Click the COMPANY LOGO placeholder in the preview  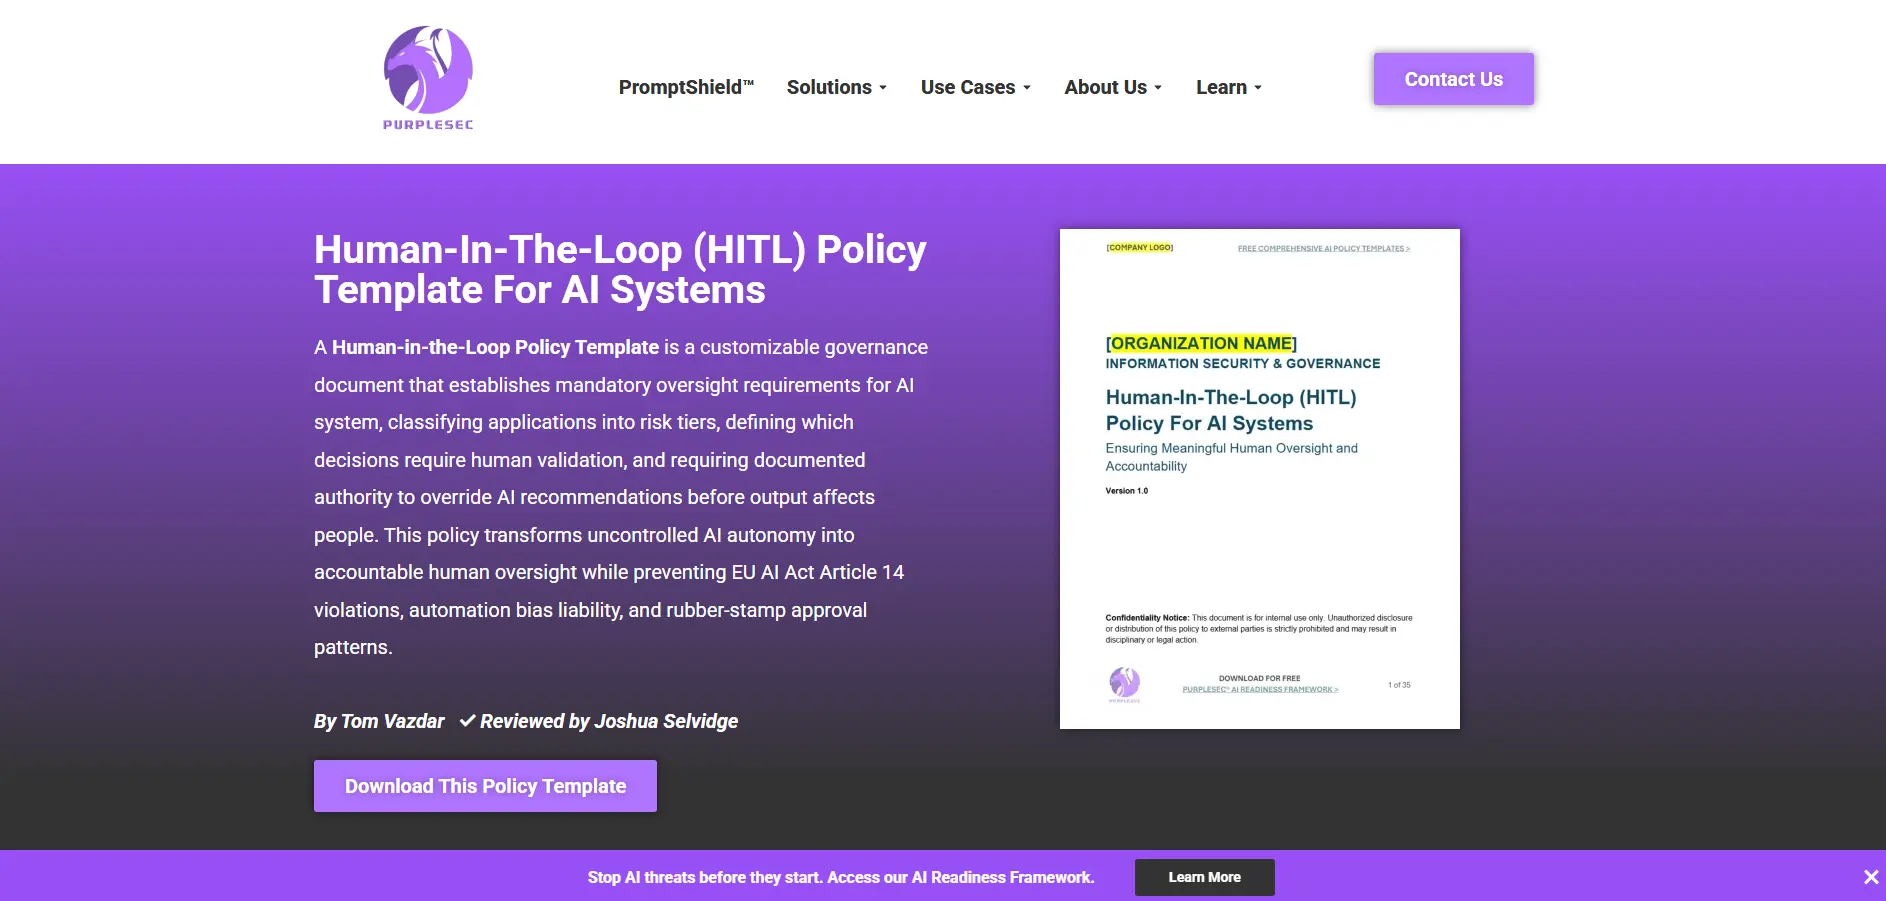[x=1139, y=246]
